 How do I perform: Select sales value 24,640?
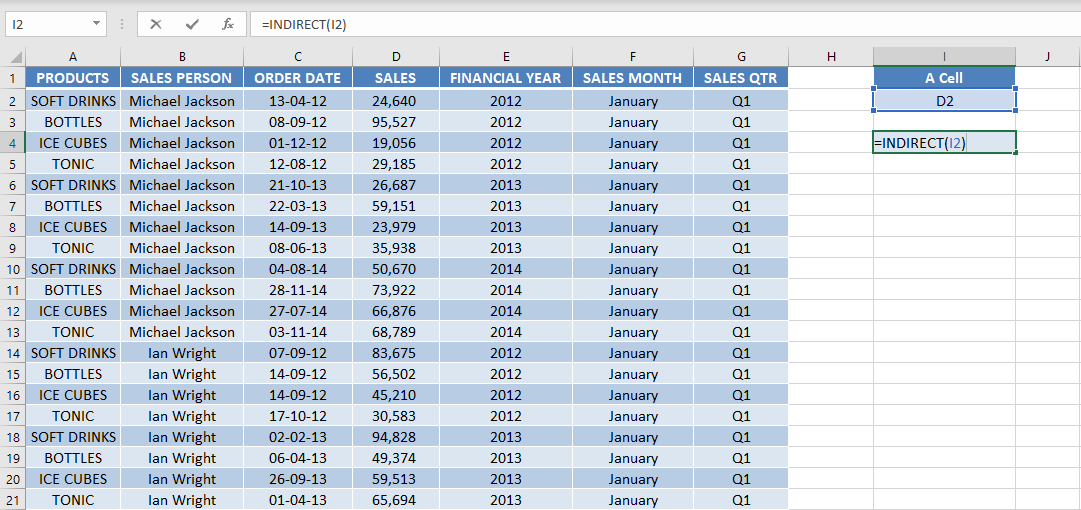(396, 101)
